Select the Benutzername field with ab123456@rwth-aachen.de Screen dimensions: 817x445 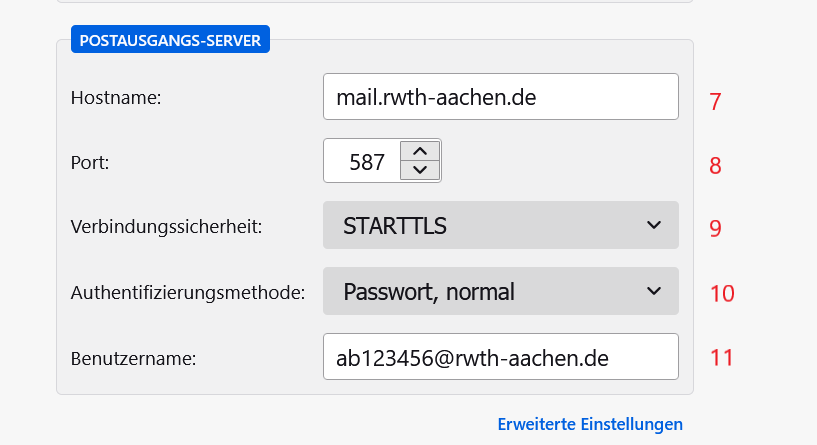coord(500,356)
